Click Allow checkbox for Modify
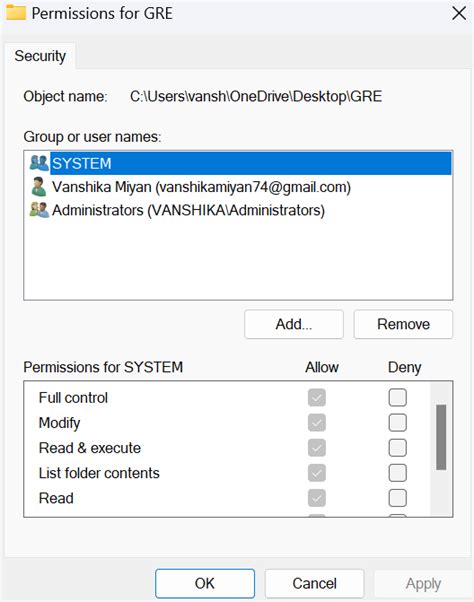 [x=317, y=423]
